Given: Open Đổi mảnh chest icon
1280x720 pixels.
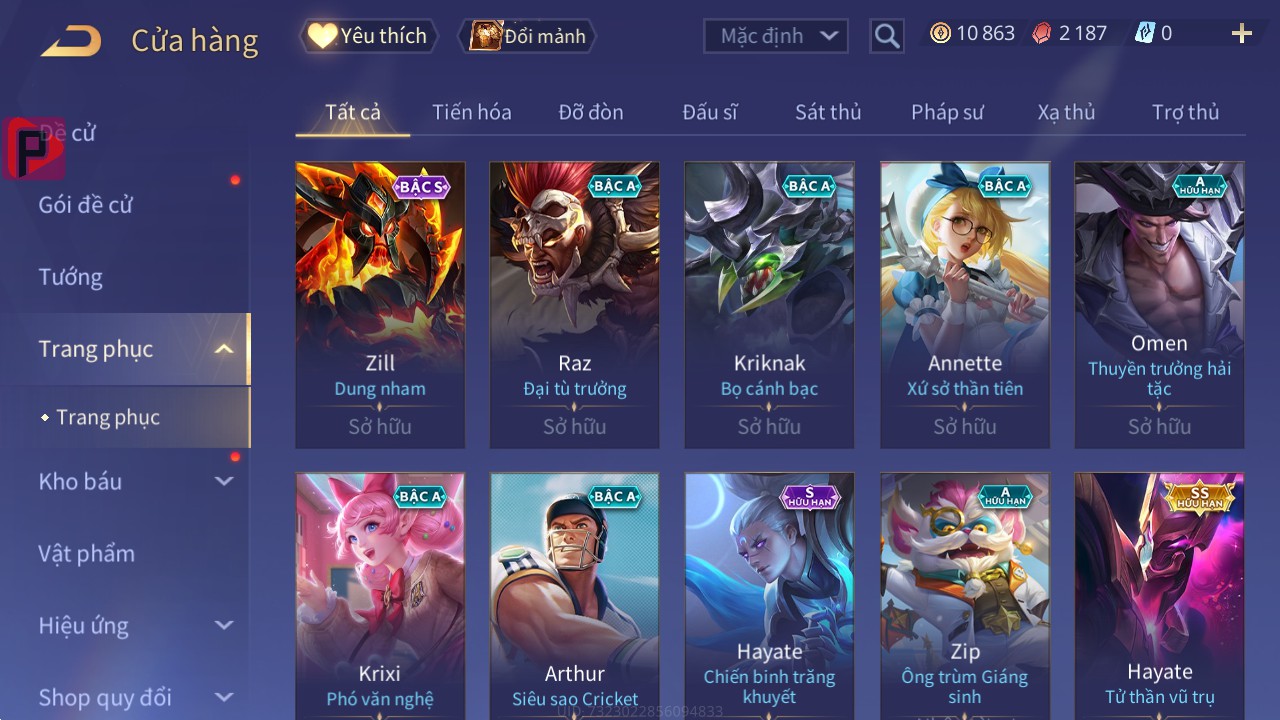Looking at the screenshot, I should [x=486, y=36].
